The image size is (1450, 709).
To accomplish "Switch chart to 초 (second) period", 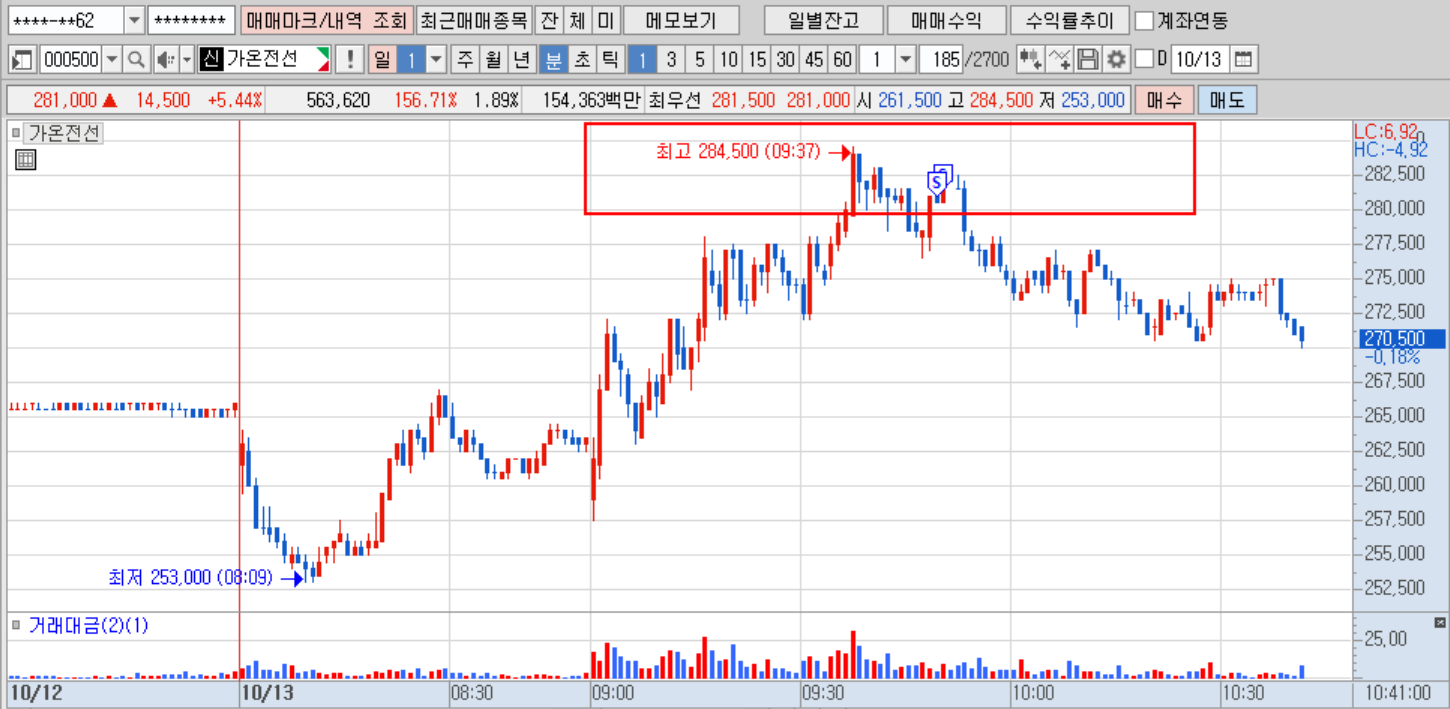I will tap(581, 60).
